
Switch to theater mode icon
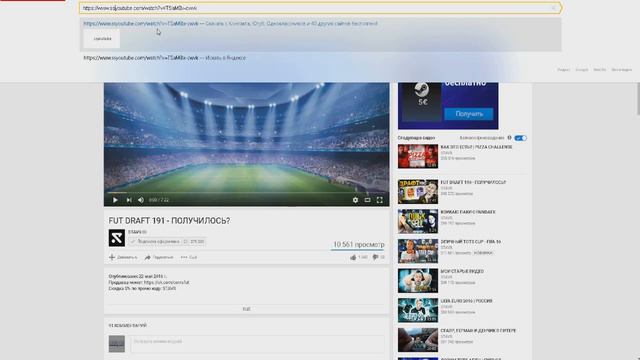pyautogui.click(x=367, y=200)
